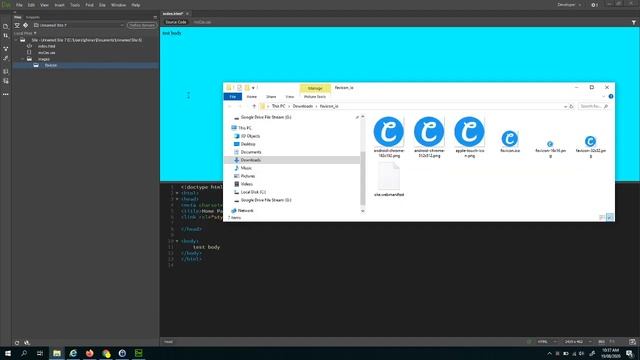Viewport: 640px width, 360px height.
Task: Open Dreamweaver's Site menu
Action: (102, 5)
